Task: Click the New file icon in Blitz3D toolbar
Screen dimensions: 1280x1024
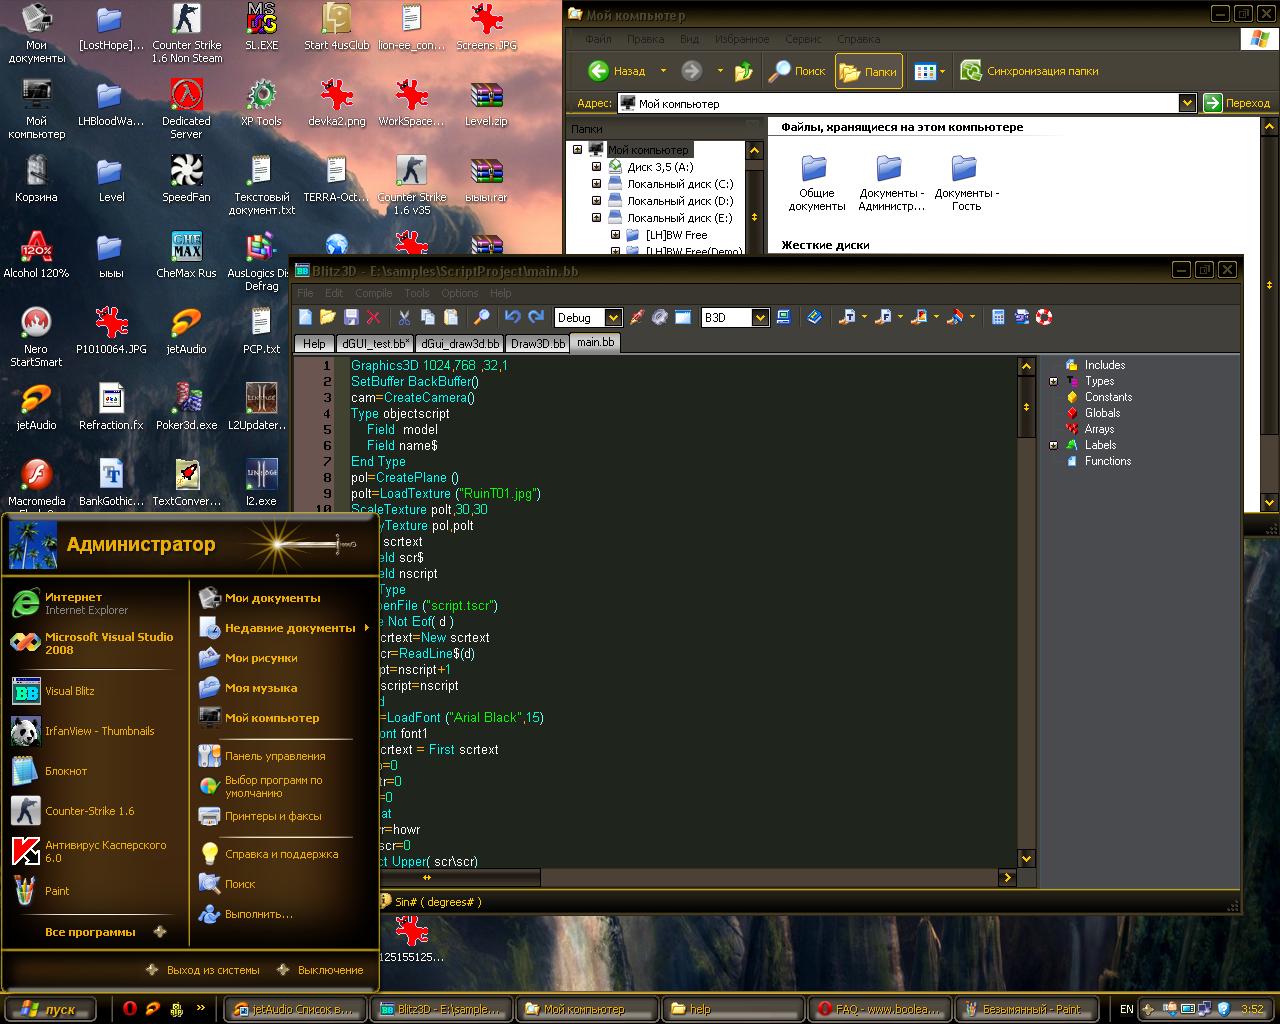Action: coord(306,317)
